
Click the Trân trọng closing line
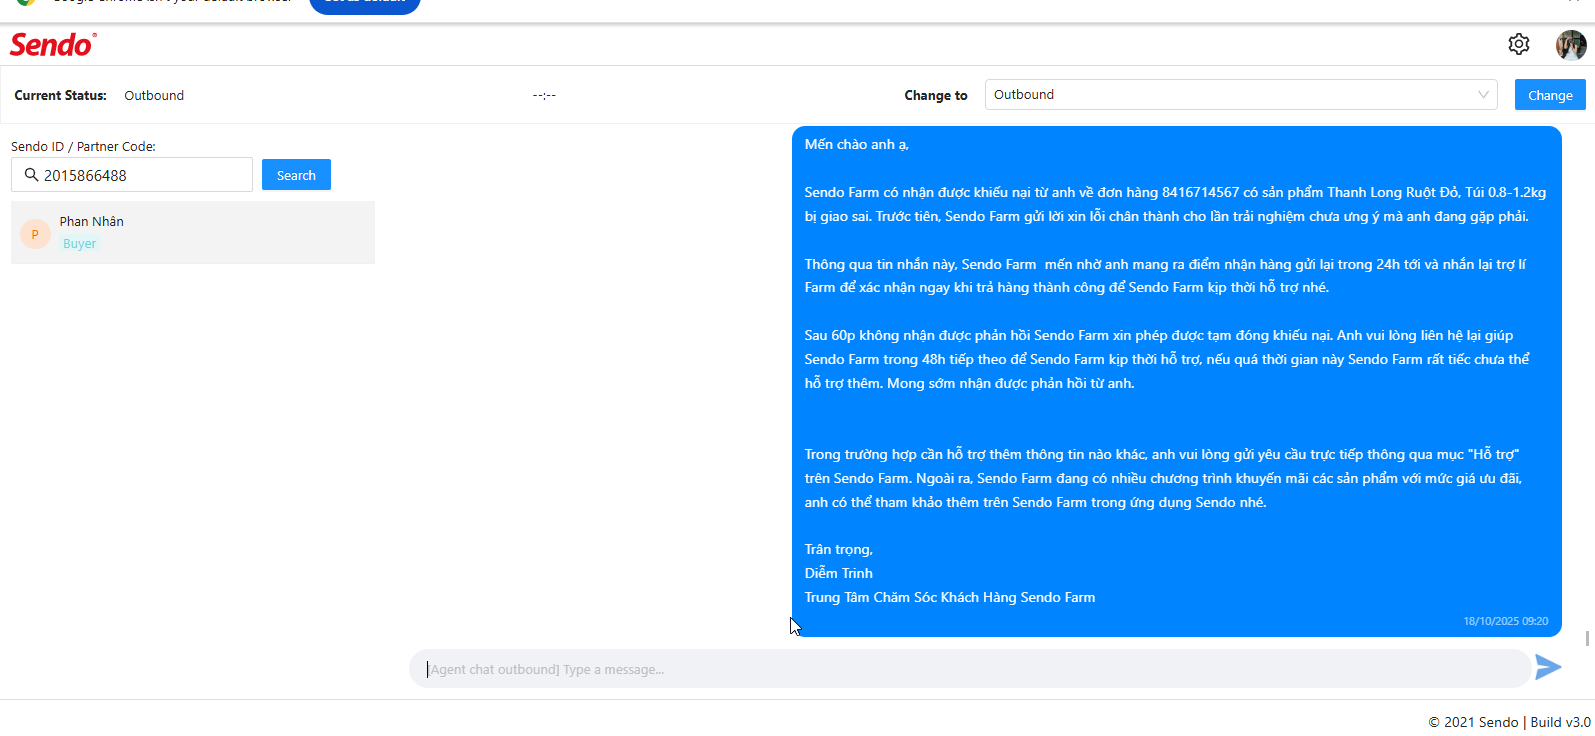click(839, 550)
